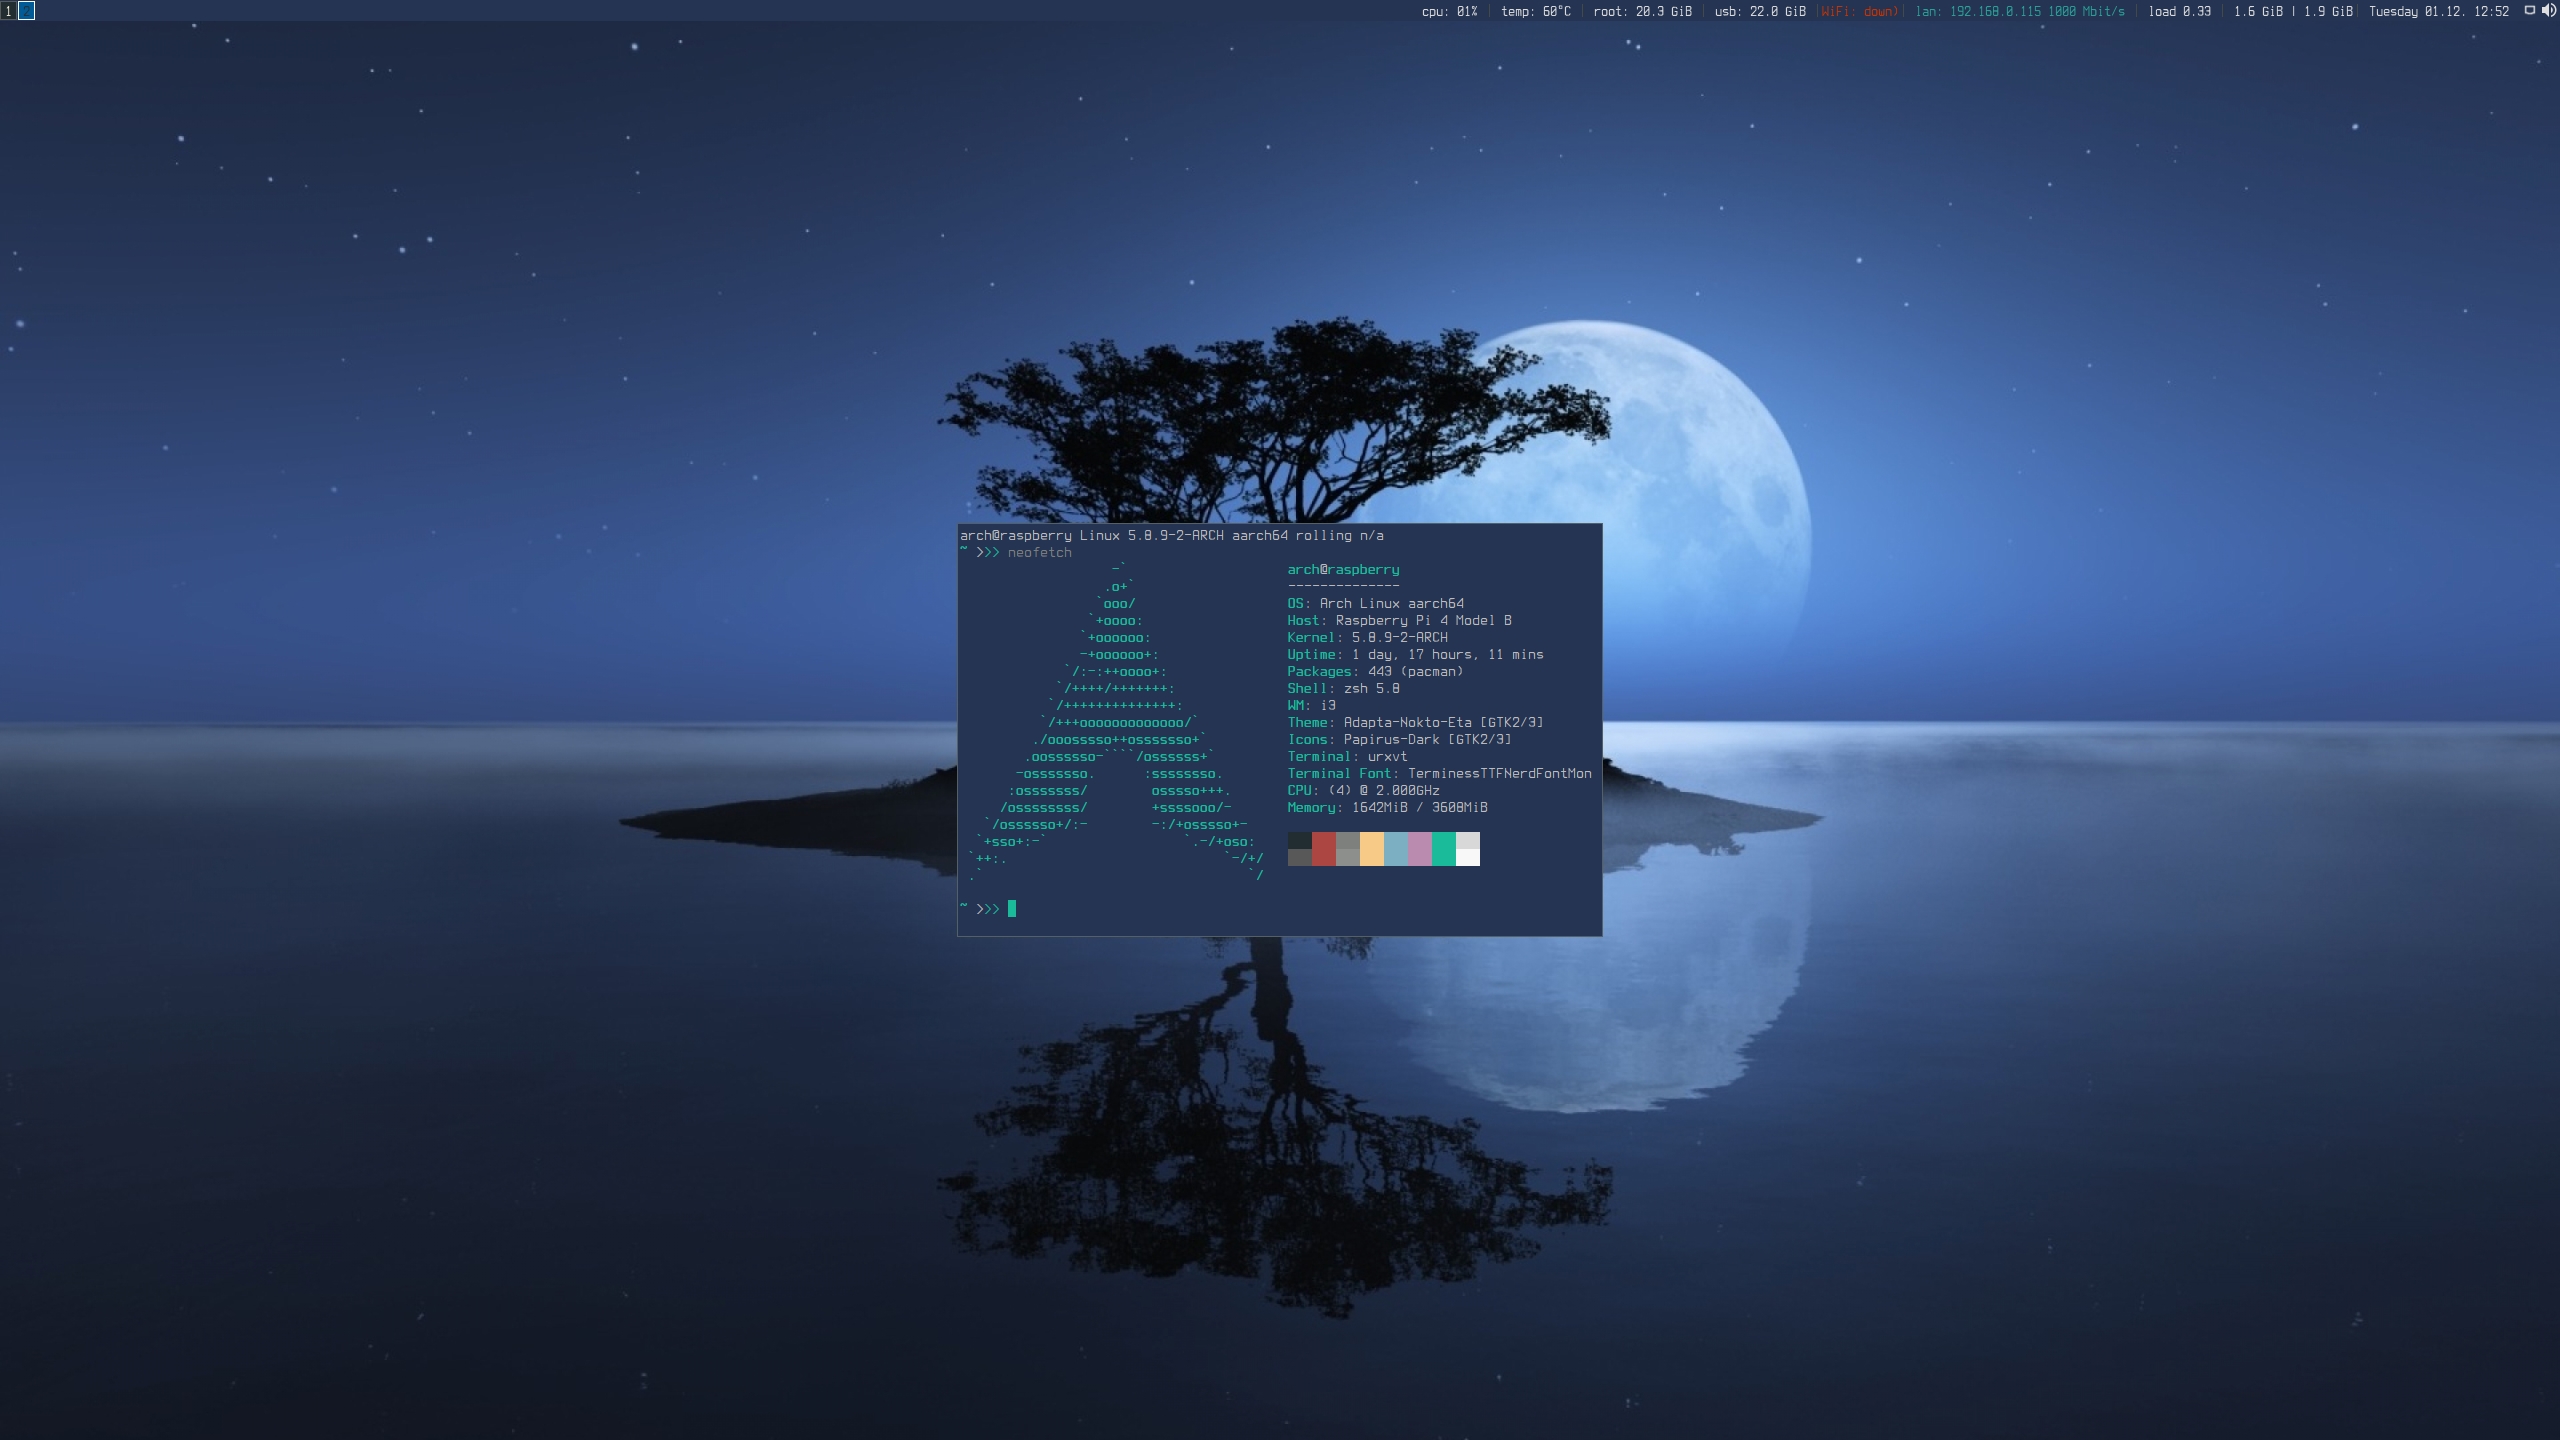Click the small tray icon beside the speaker
Viewport: 2560px width, 1440px height.
click(2530, 11)
